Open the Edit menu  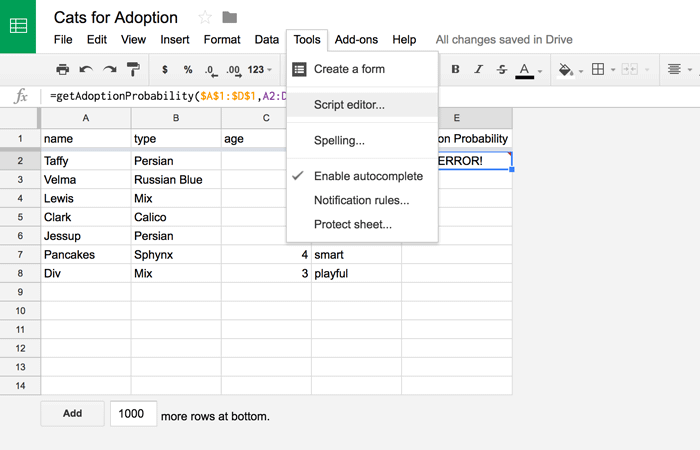(x=96, y=40)
